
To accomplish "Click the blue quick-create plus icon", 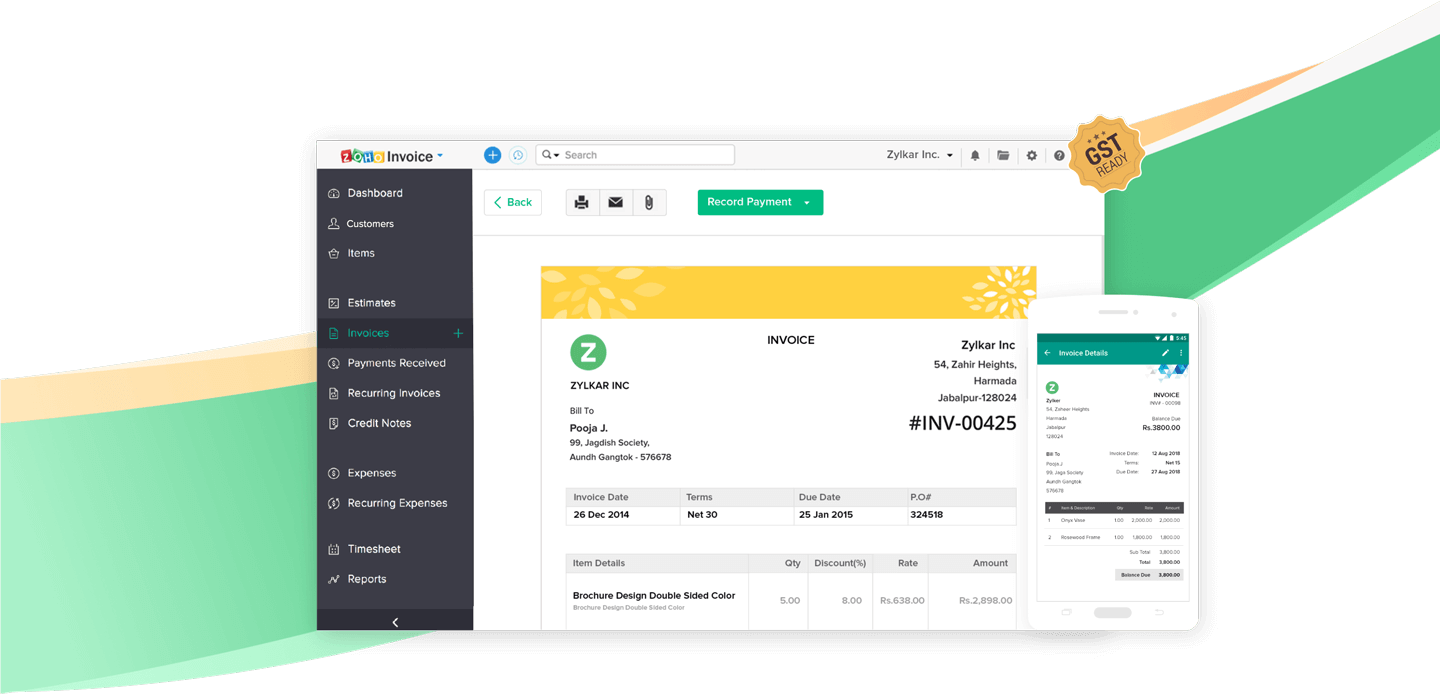I will [x=492, y=155].
